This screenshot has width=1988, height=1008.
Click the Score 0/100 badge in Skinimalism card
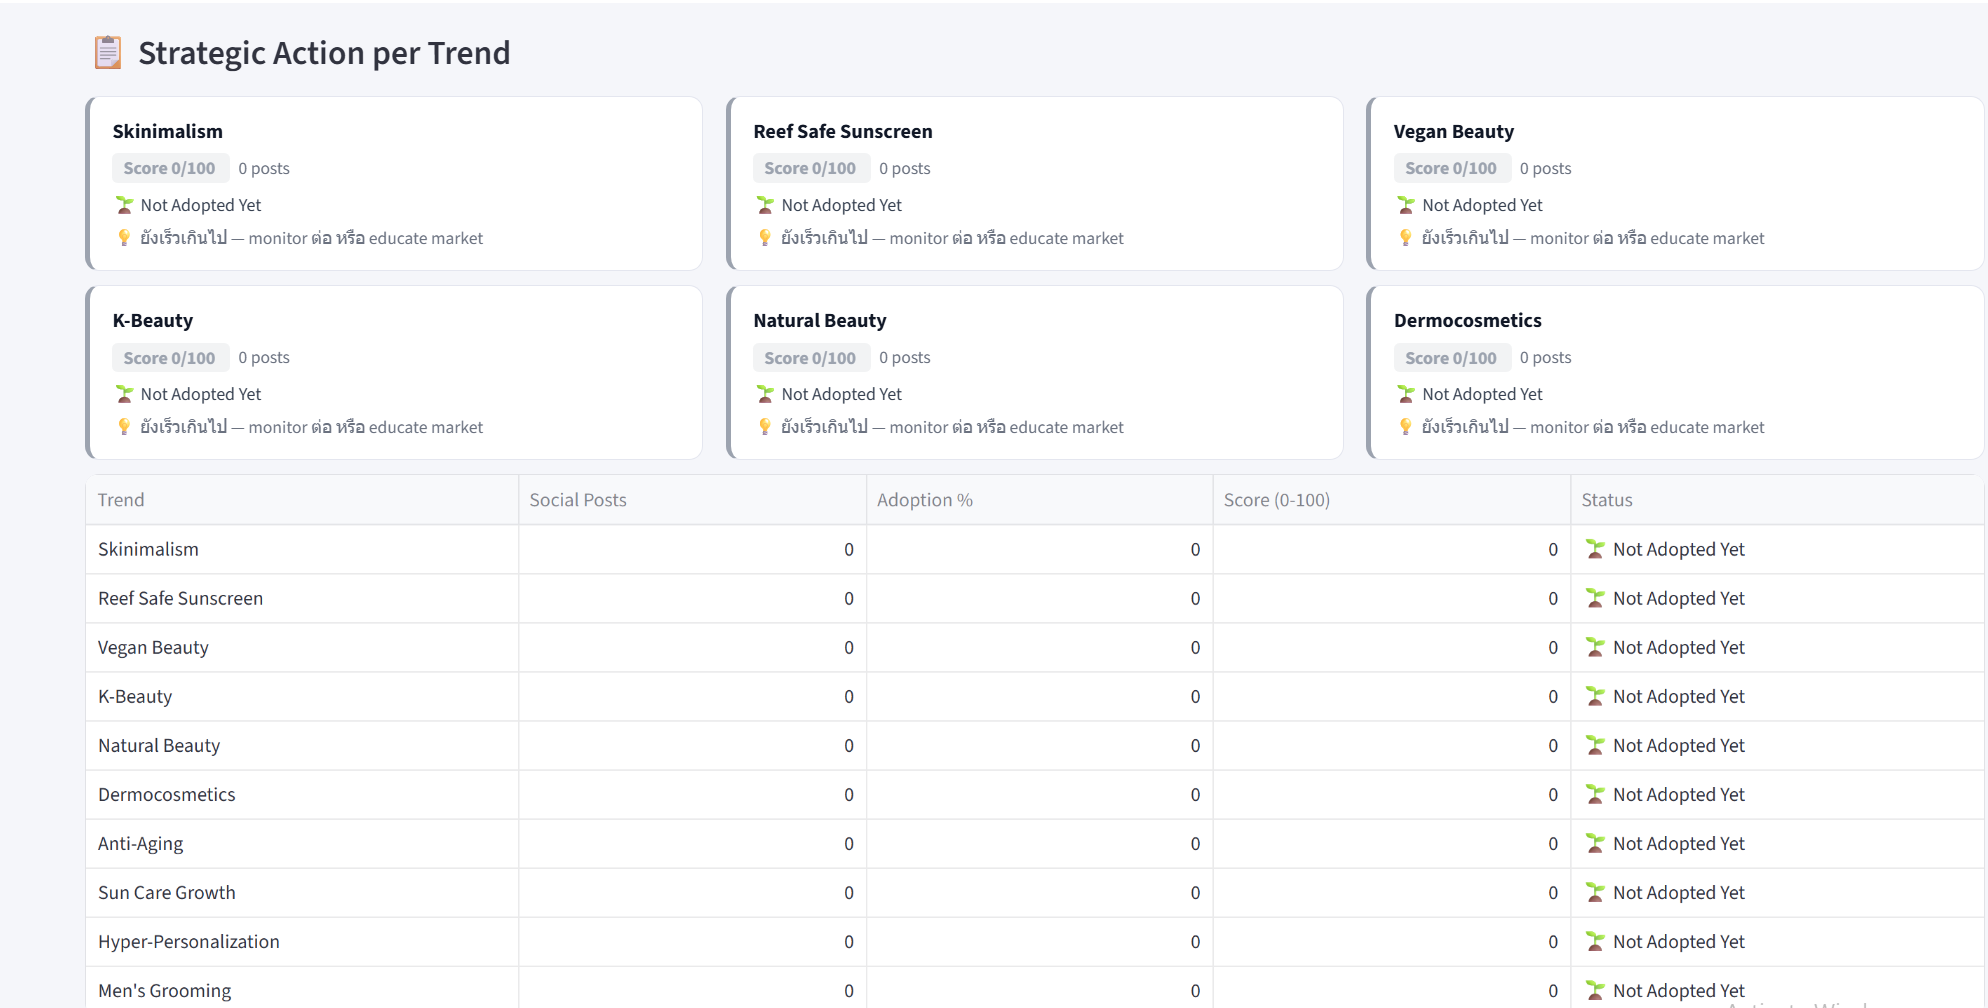pyautogui.click(x=170, y=168)
